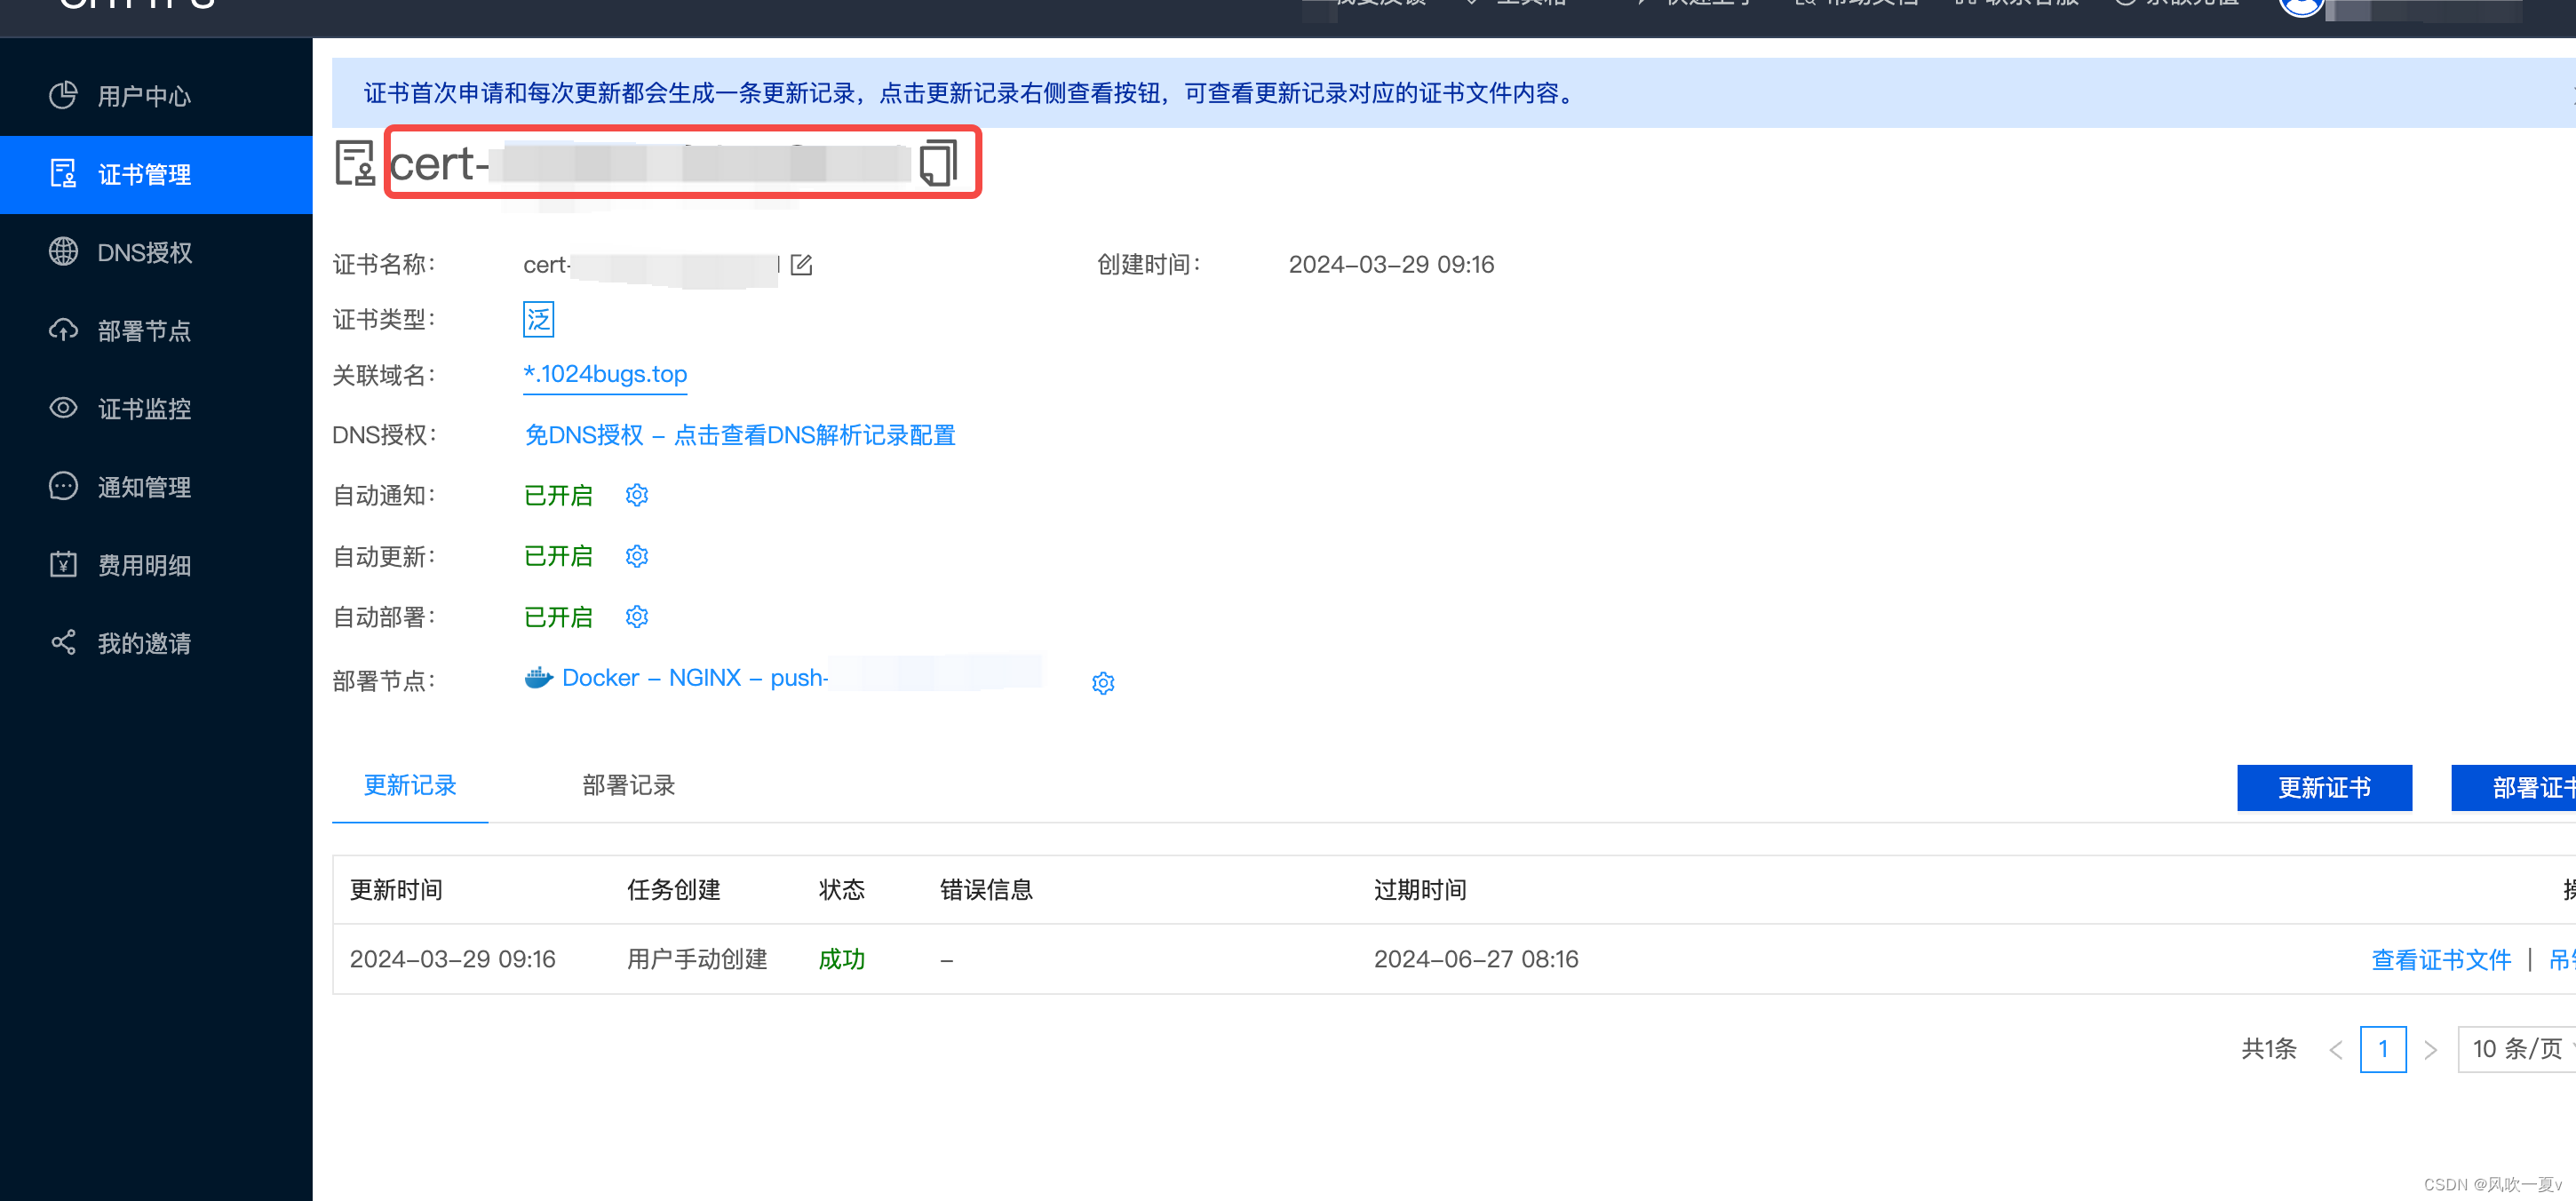Select page 1 in pagination
2576x1201 pixels.
(x=2383, y=1049)
